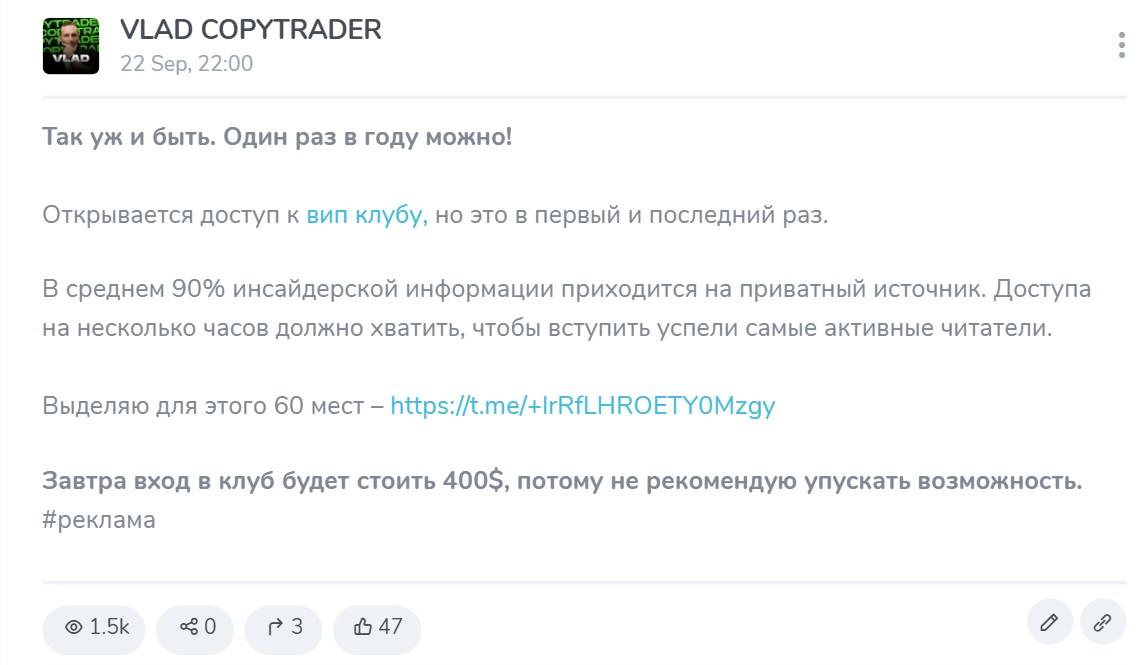This screenshot has width=1146, height=665.
Task: Click the #реклама hashtag
Action: pyautogui.click(x=99, y=520)
